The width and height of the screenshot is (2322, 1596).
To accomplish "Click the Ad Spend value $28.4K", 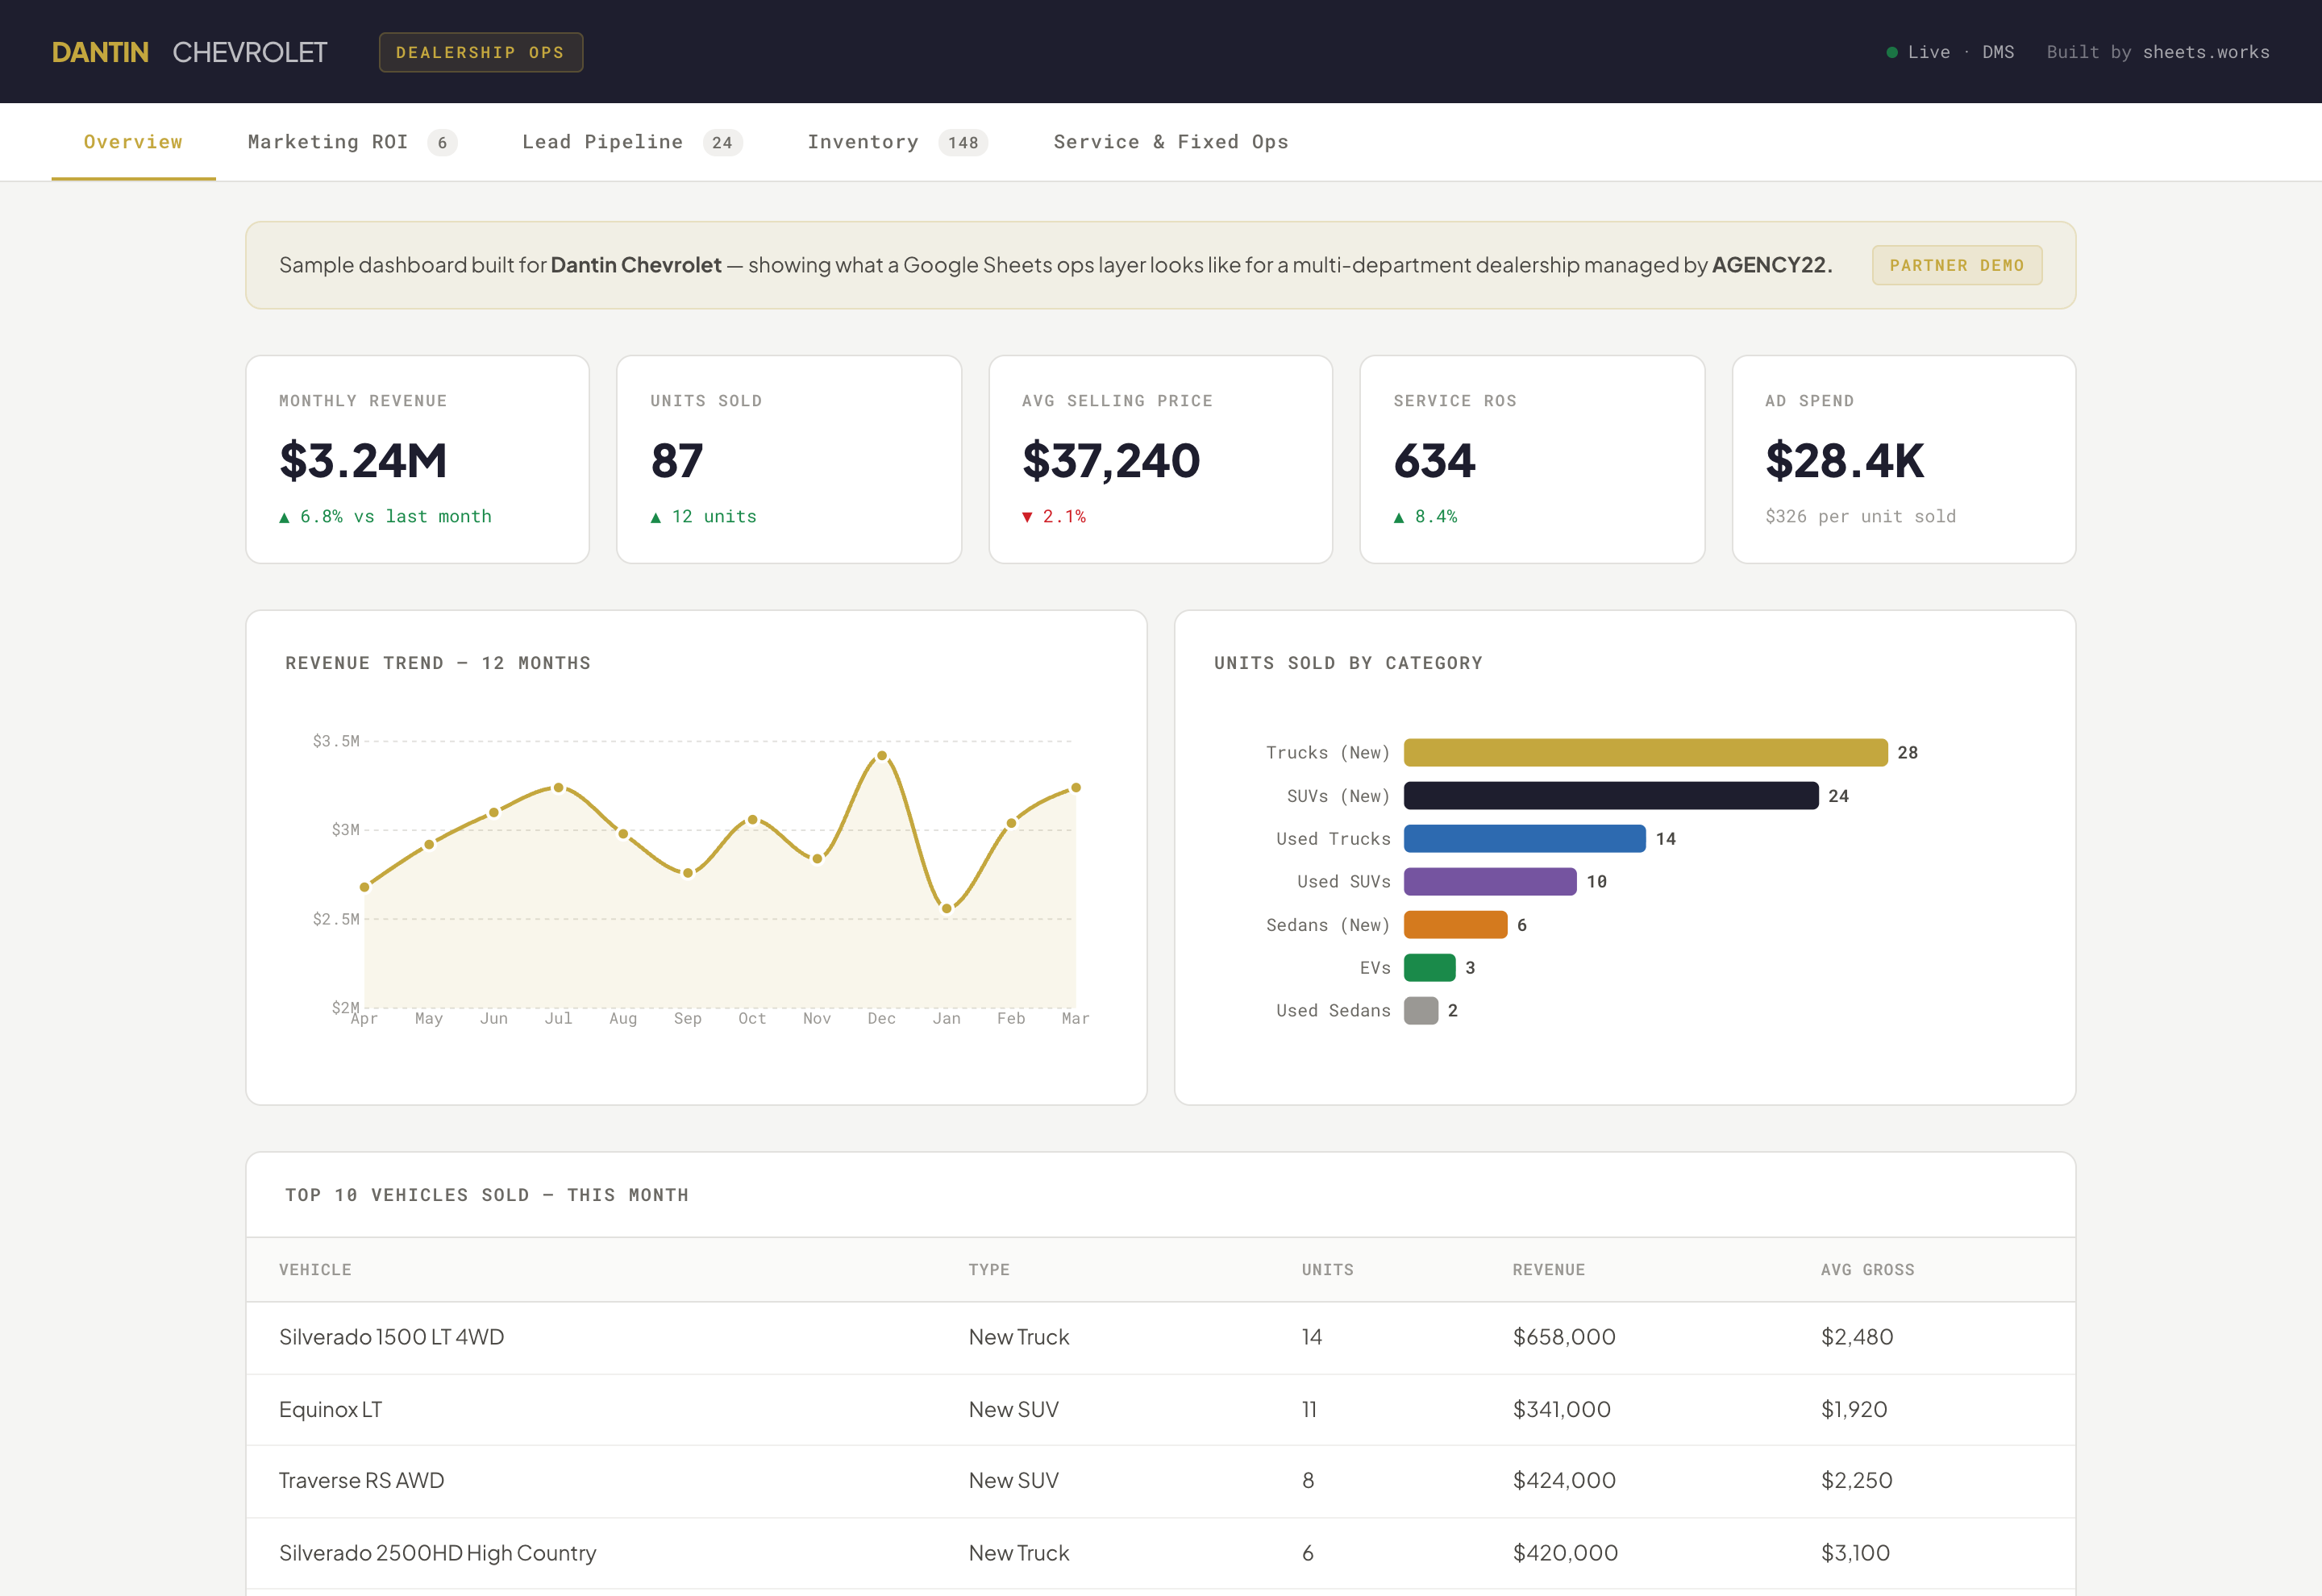I will 1844,460.
